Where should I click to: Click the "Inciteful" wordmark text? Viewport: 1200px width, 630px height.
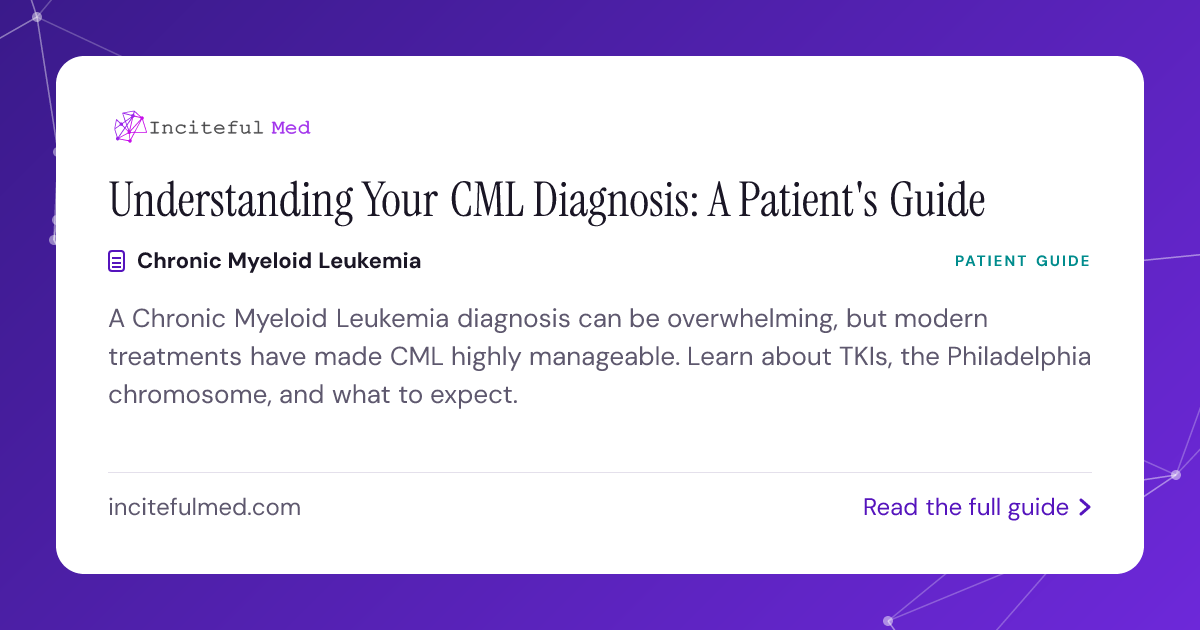(x=206, y=127)
